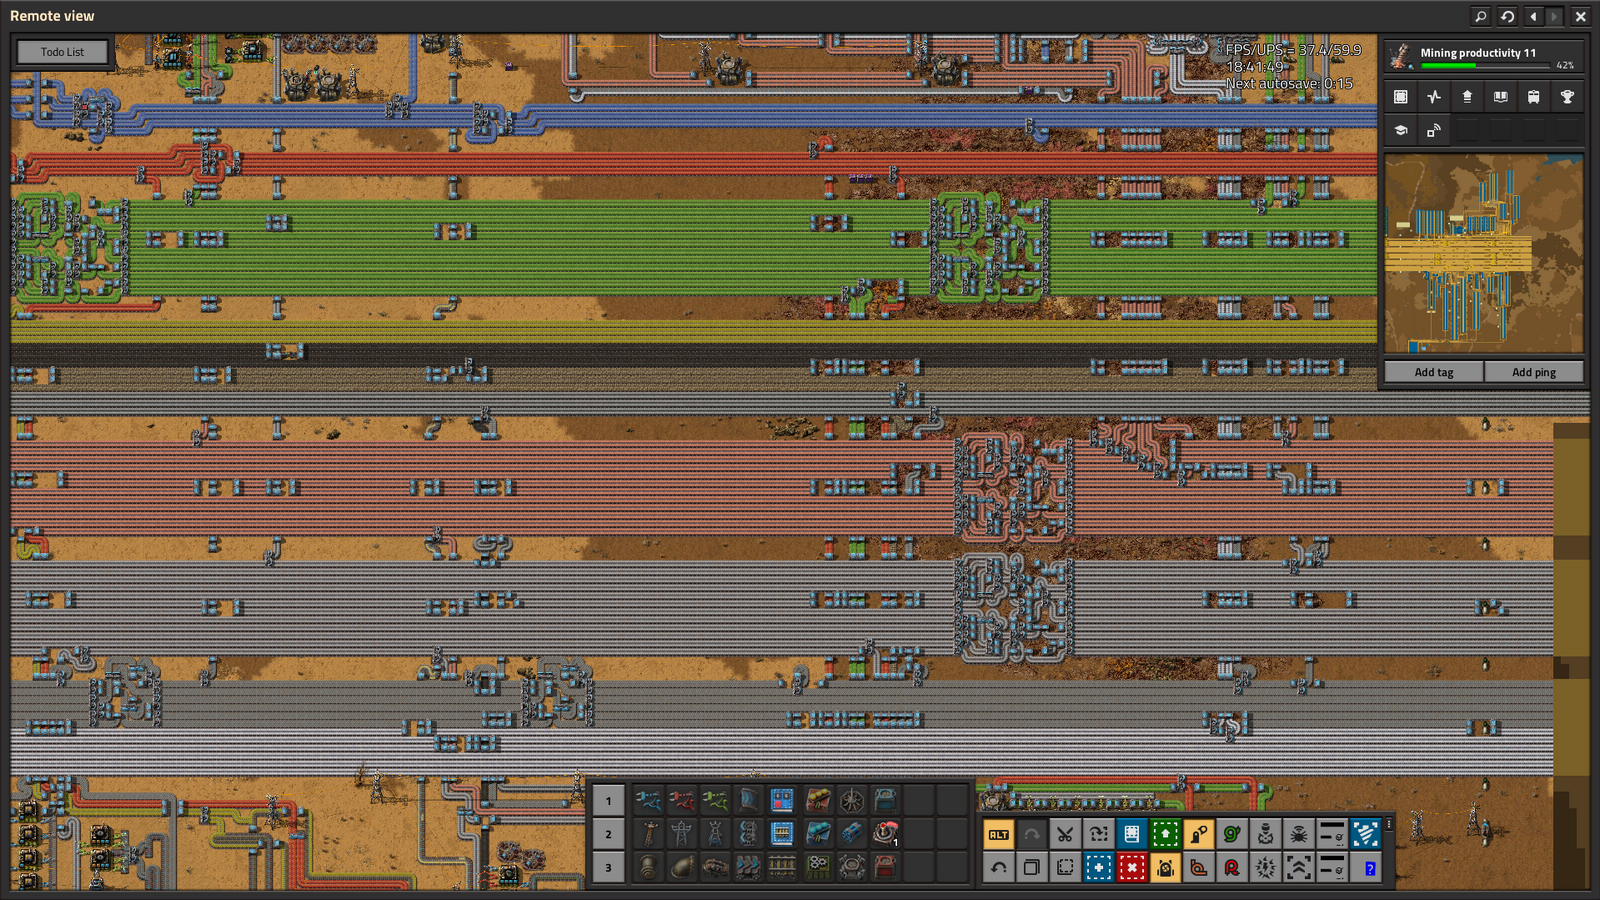Open the Todo List button
1600x900 pixels.
tap(62, 52)
